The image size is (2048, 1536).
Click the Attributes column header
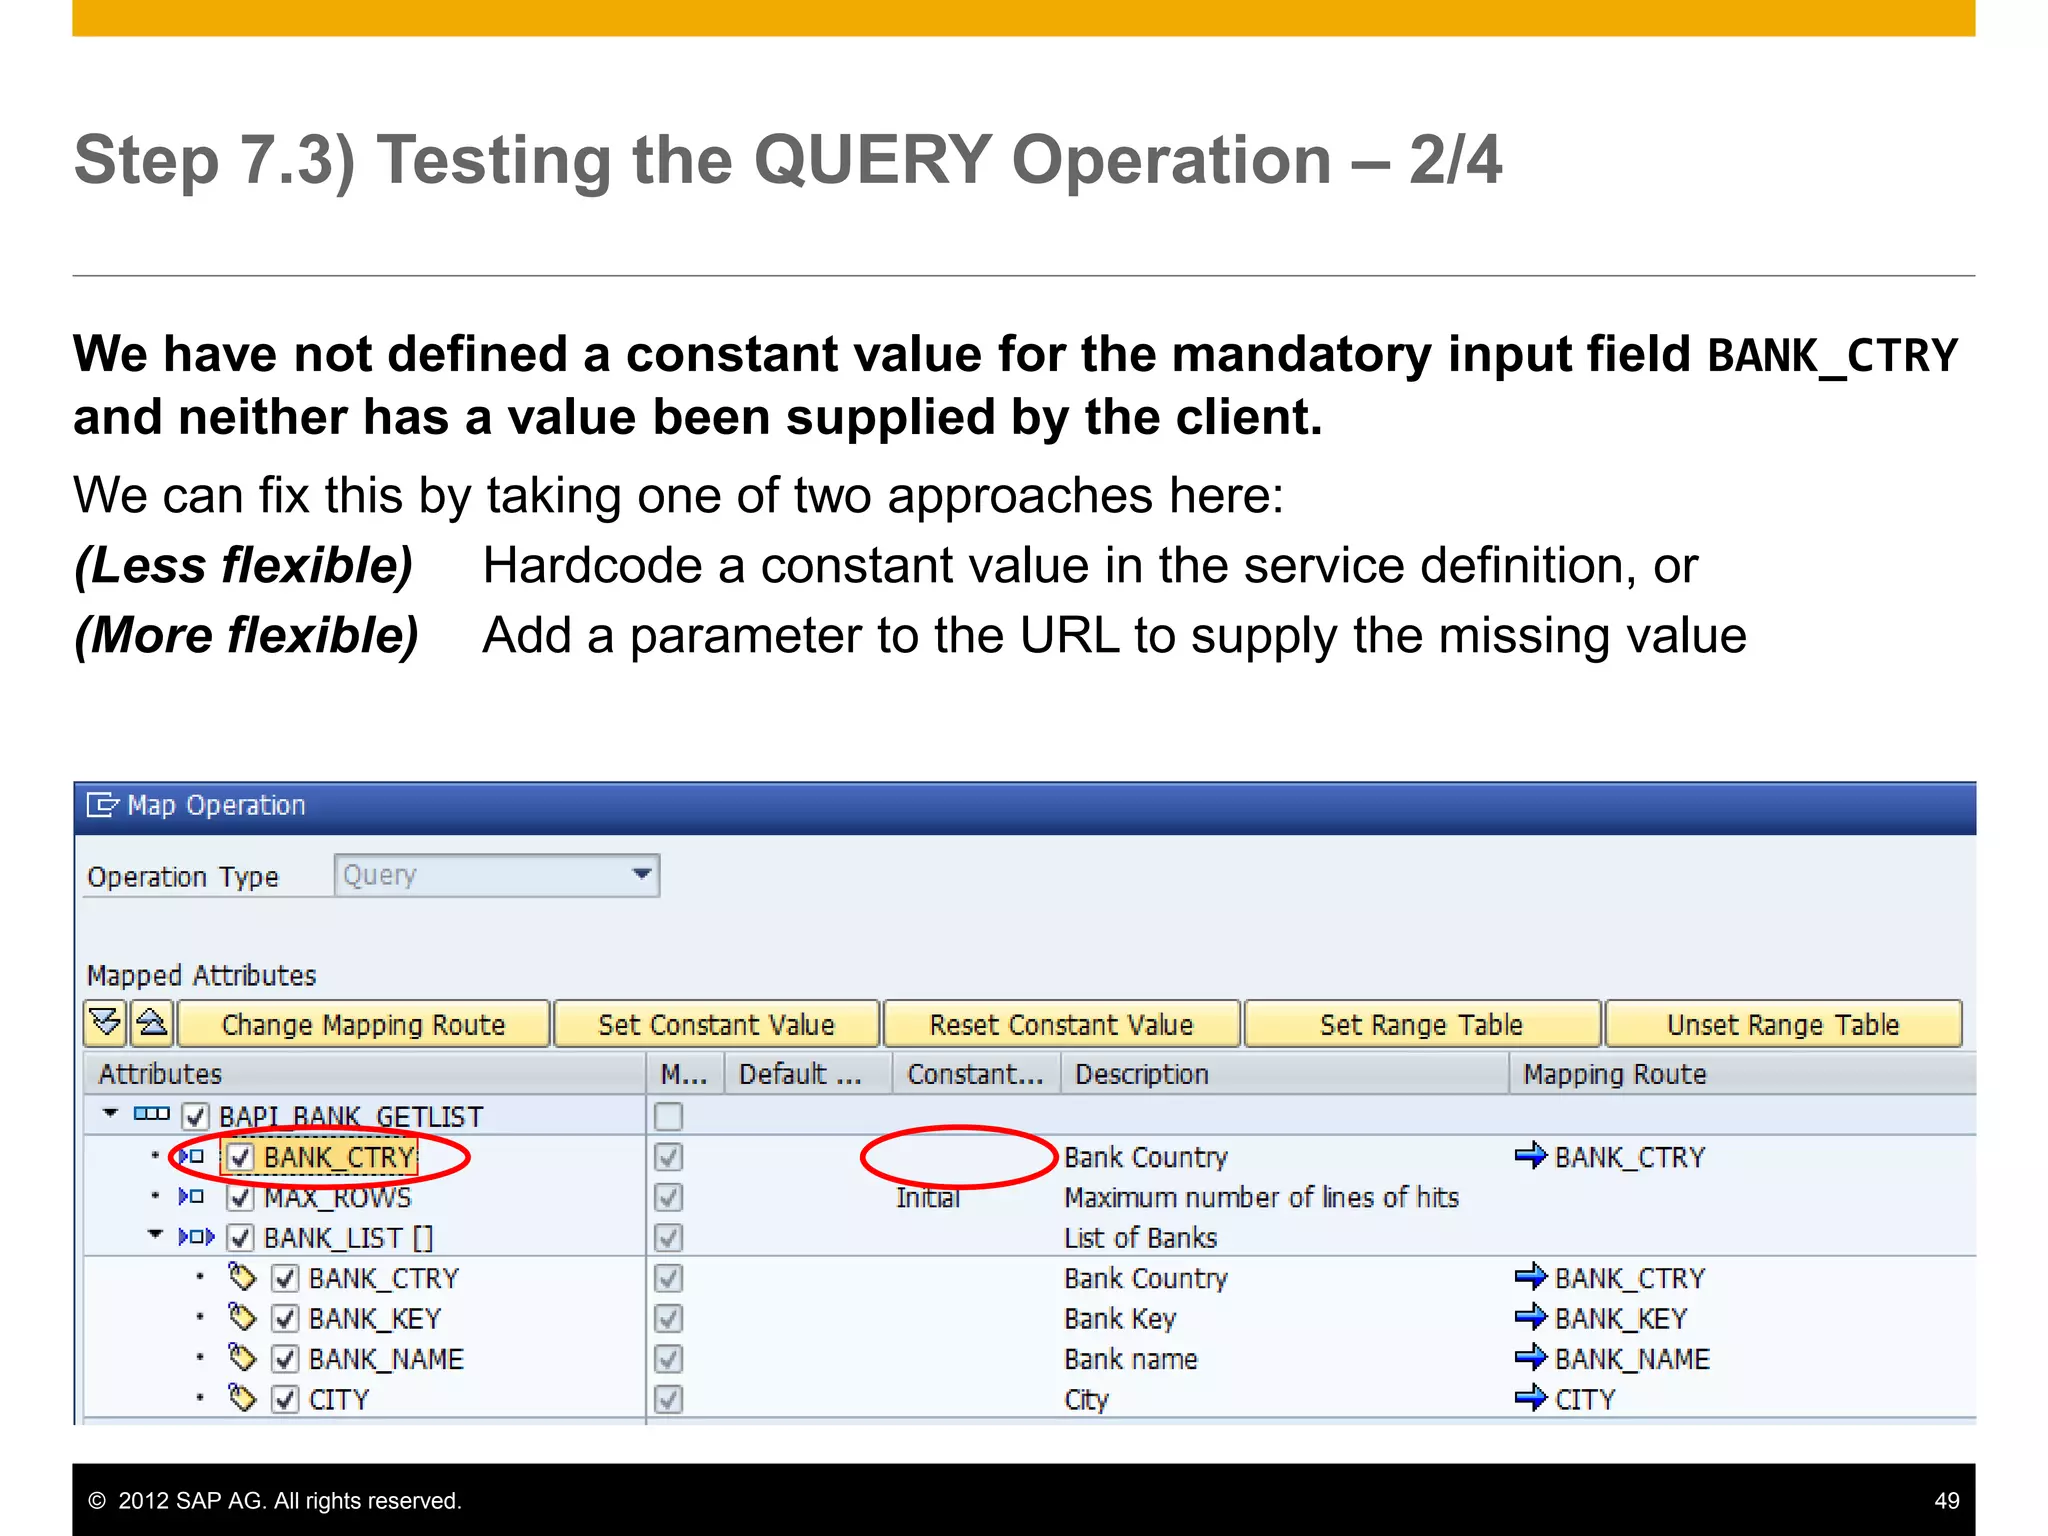pos(364,1074)
